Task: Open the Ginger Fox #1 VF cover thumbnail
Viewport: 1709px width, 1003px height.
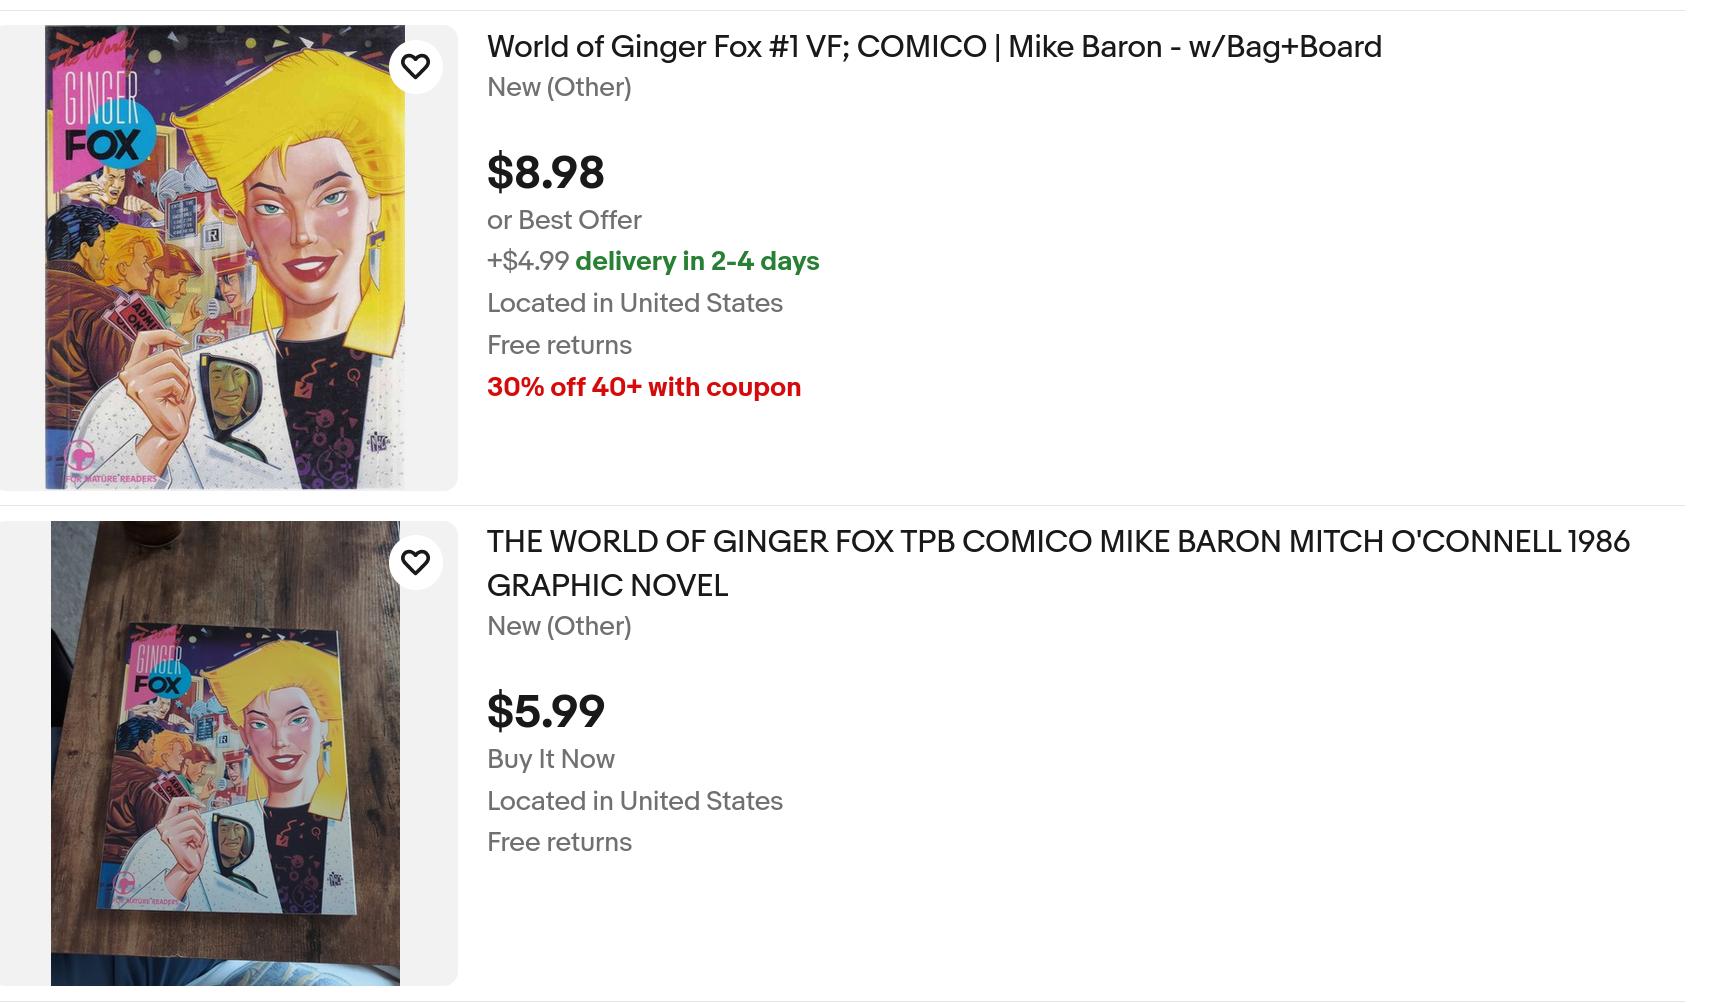Action: pos(225,257)
